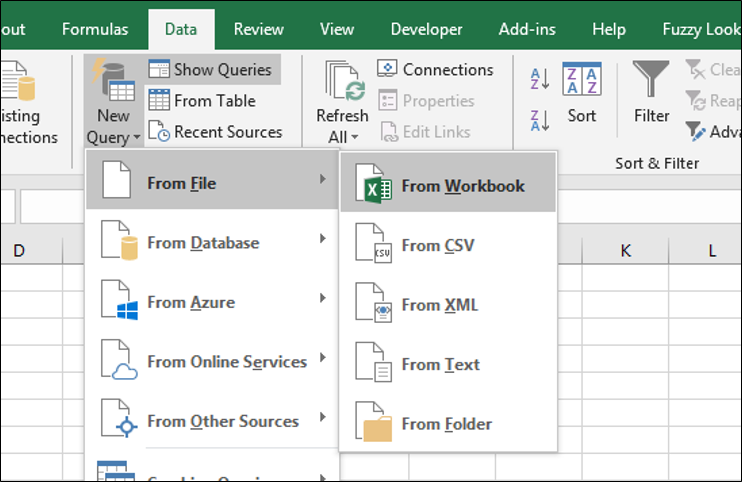The width and height of the screenshot is (742, 482).
Task: Click the XML file icon
Action: pyautogui.click(x=373, y=303)
